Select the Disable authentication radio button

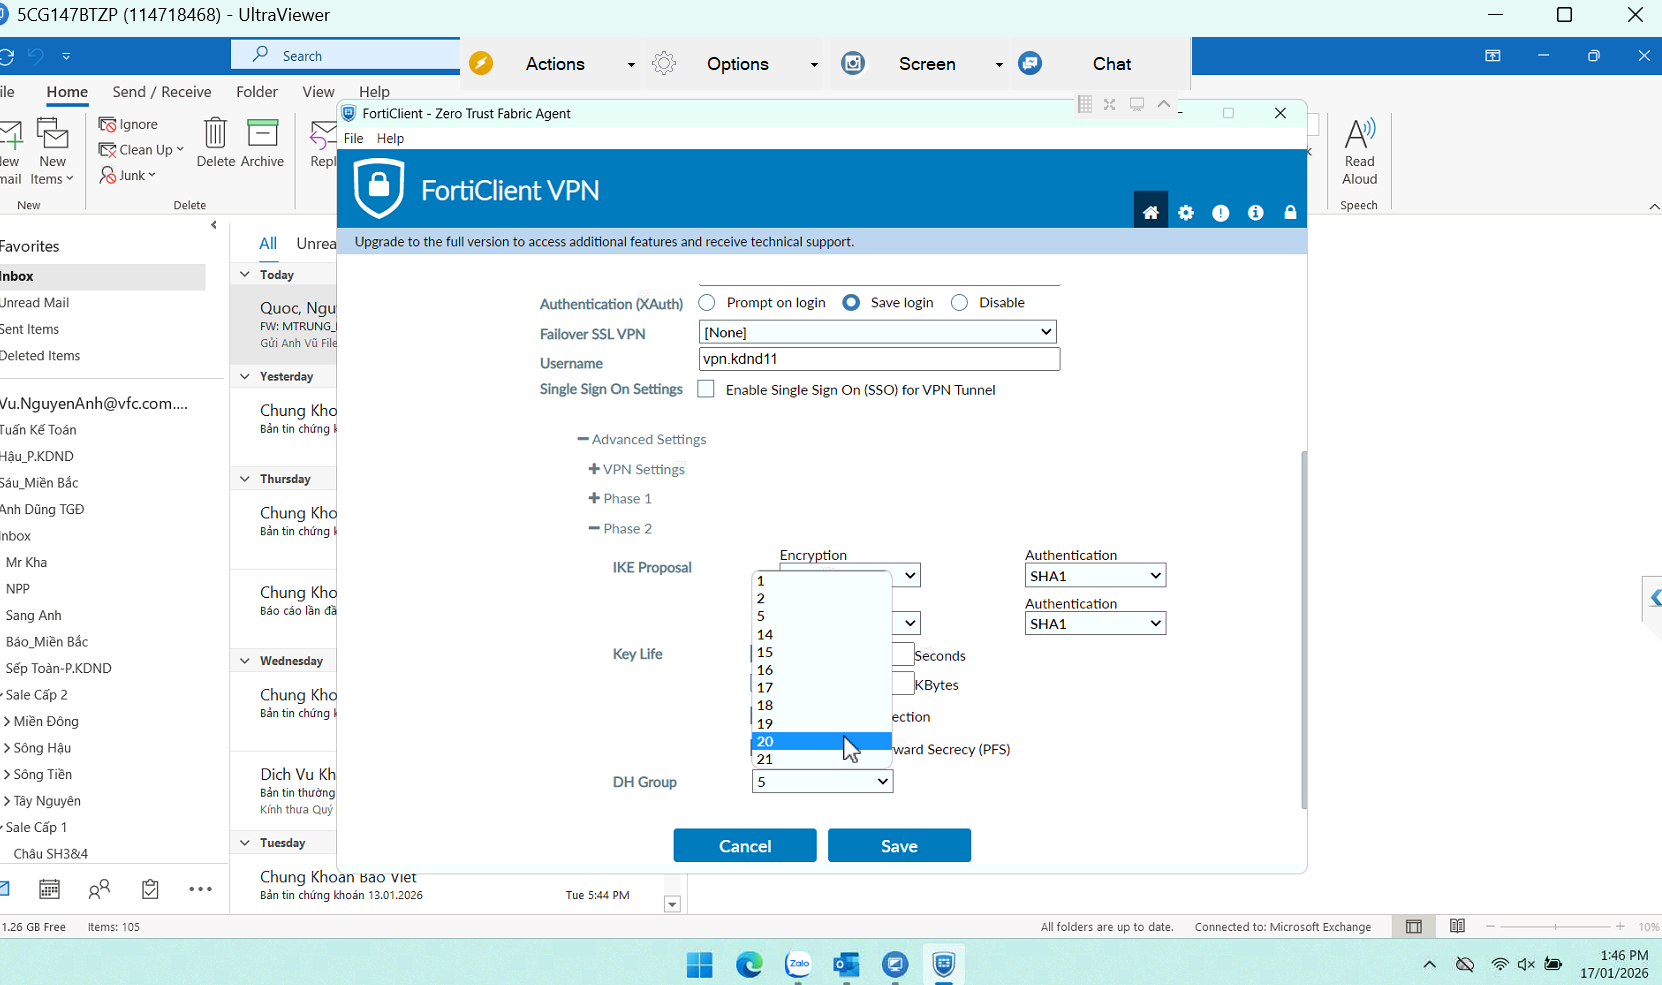959,302
